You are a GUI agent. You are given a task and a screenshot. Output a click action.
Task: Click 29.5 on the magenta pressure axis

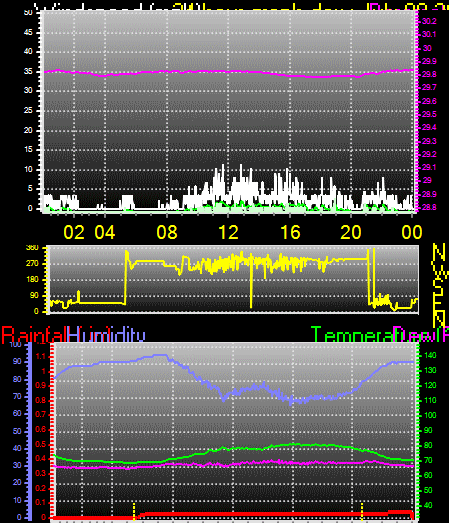click(429, 114)
